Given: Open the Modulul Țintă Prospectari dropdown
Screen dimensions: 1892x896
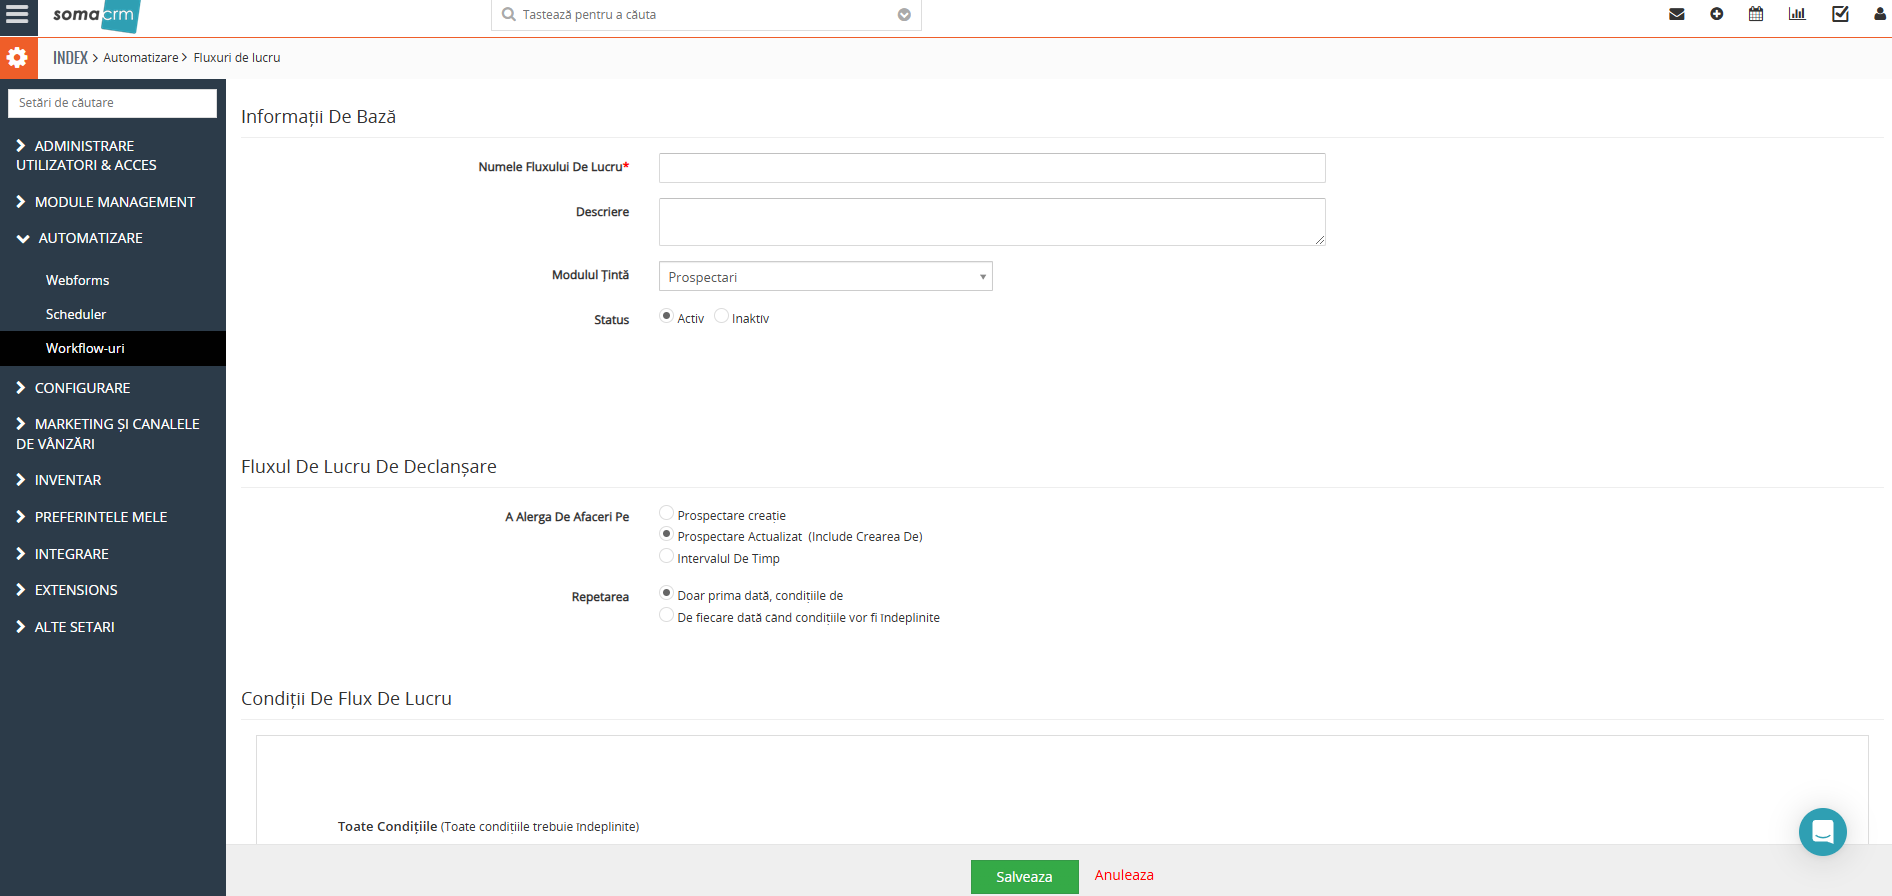Looking at the screenshot, I should pos(825,277).
